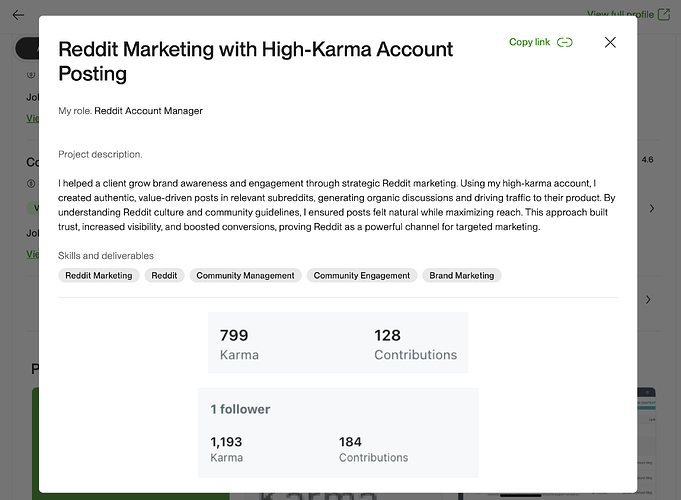681x500 pixels.
Task: Go back with the left arrow
Action: (x=17, y=15)
